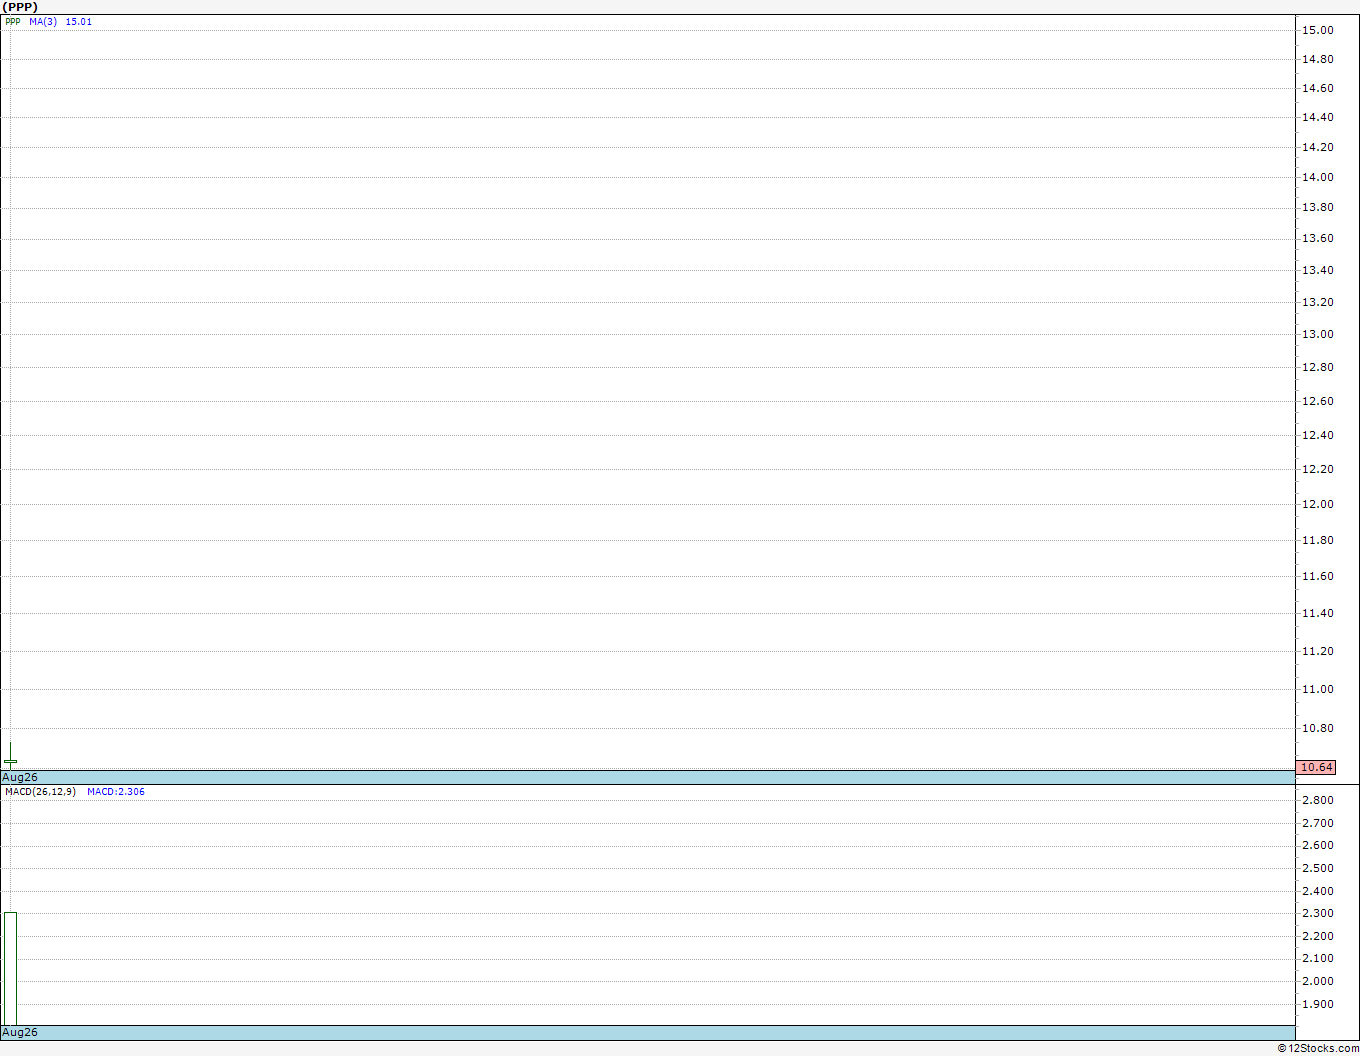Select the MACD(26,12,9) indicator label

pyautogui.click(x=40, y=792)
